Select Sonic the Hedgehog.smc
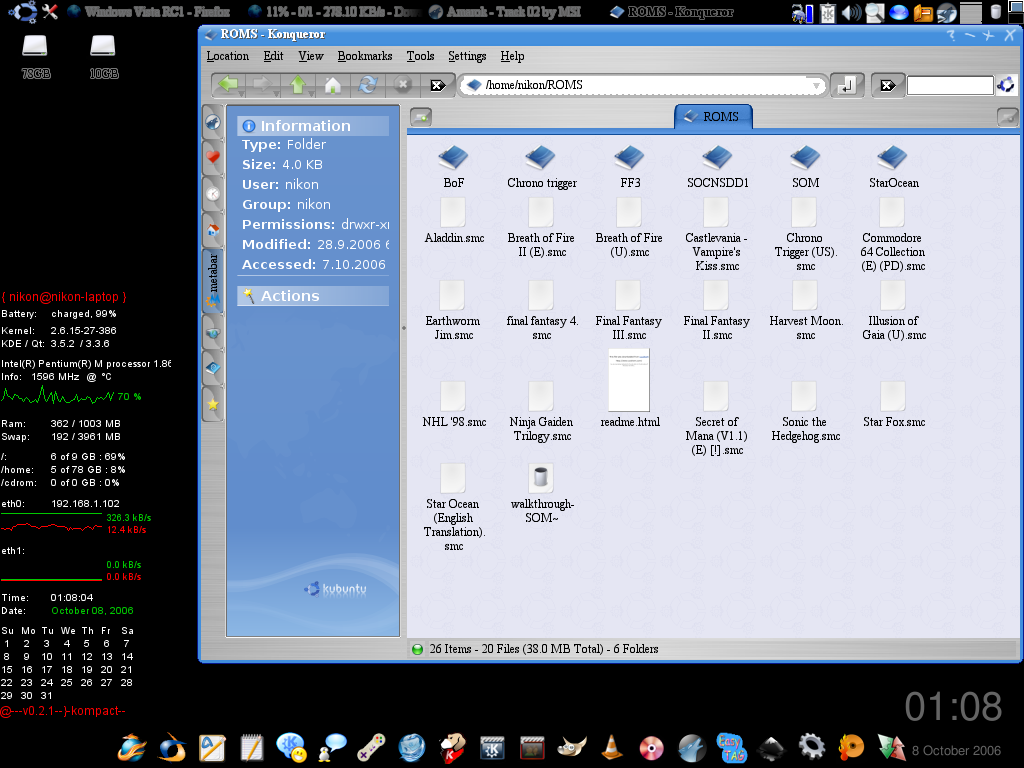 [805, 413]
